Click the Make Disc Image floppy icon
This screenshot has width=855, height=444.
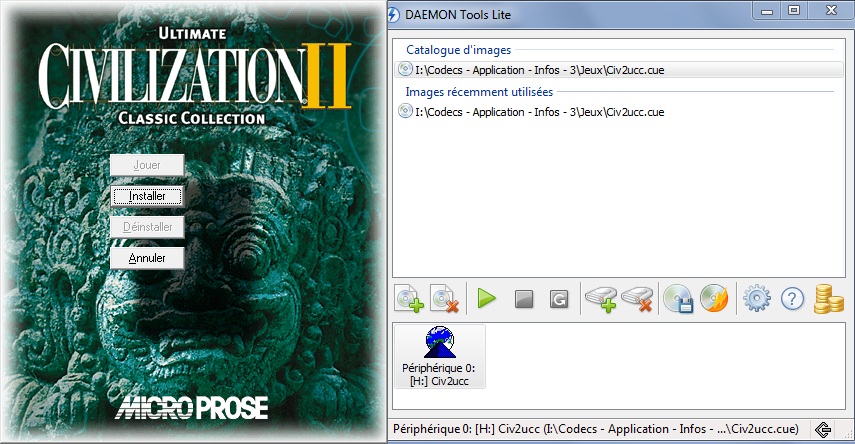[678, 299]
